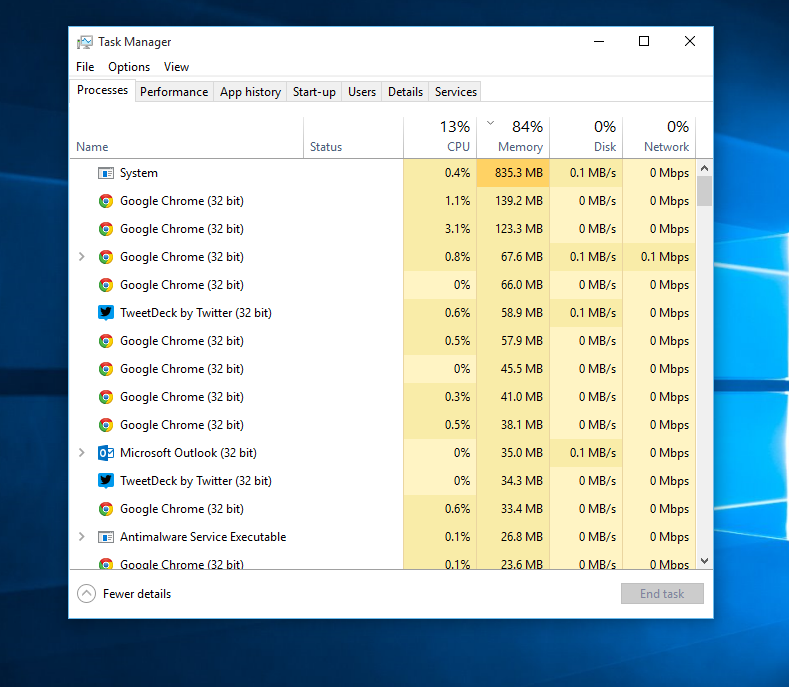The image size is (789, 687).
Task: Sort by the Network column header
Action: click(659, 138)
